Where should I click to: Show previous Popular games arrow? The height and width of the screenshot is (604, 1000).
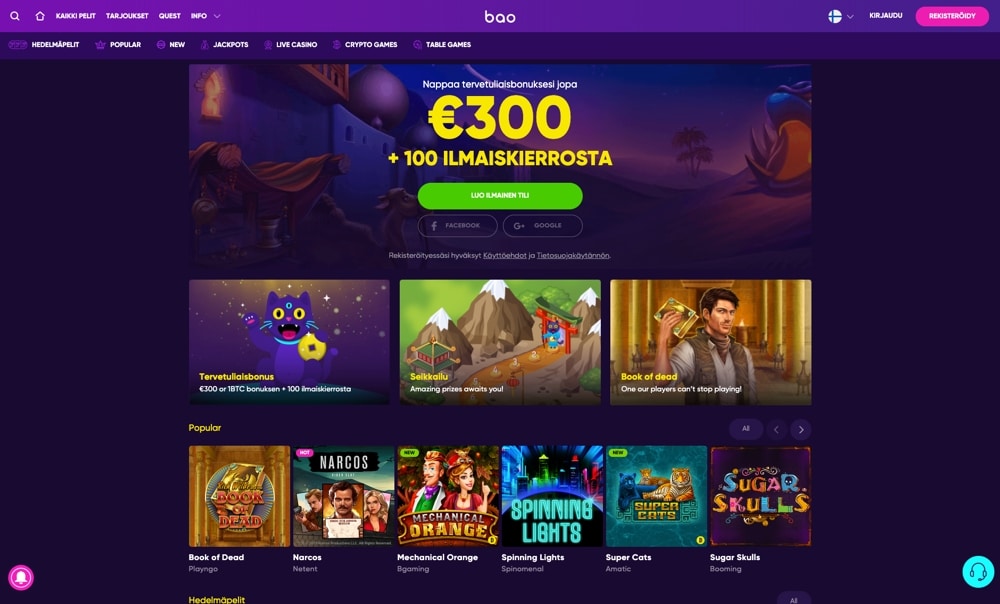[x=776, y=430]
